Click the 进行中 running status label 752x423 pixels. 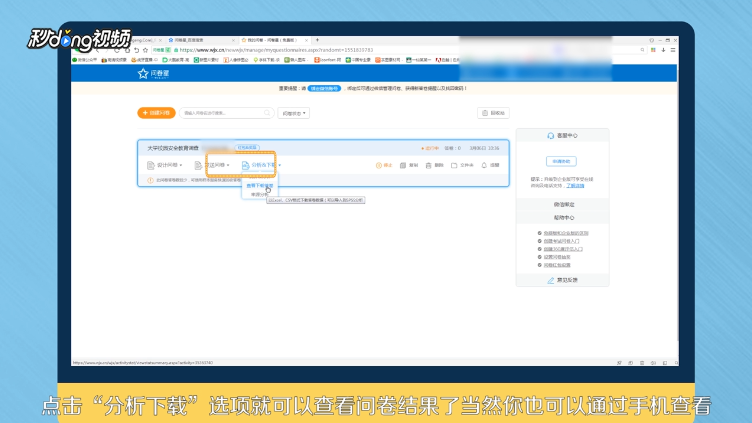coord(430,148)
